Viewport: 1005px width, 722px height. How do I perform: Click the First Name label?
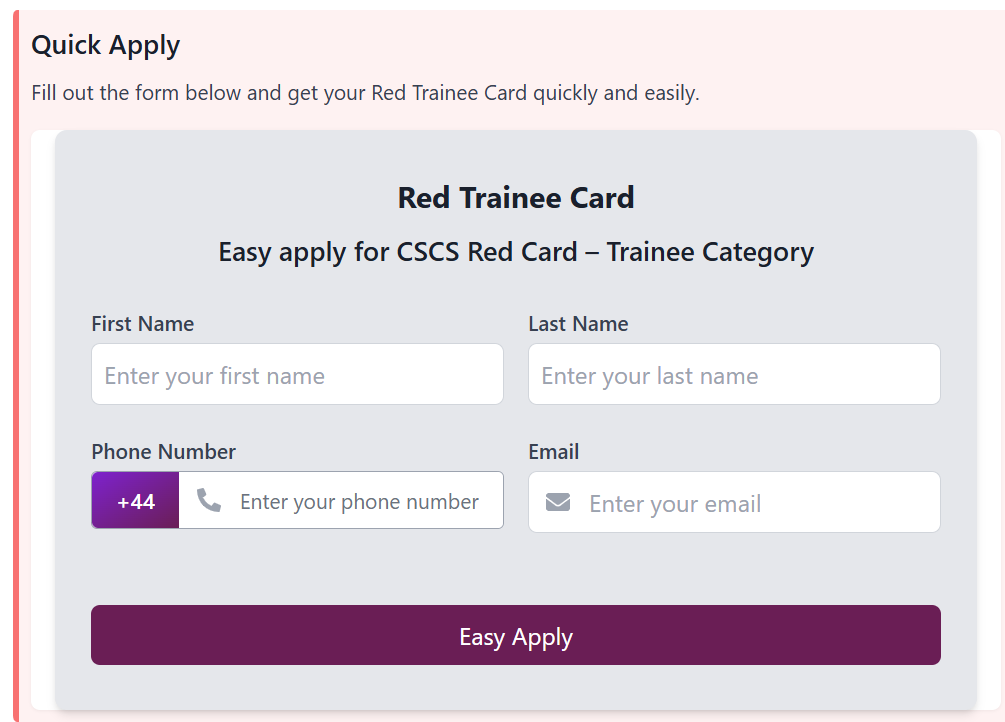coord(143,324)
